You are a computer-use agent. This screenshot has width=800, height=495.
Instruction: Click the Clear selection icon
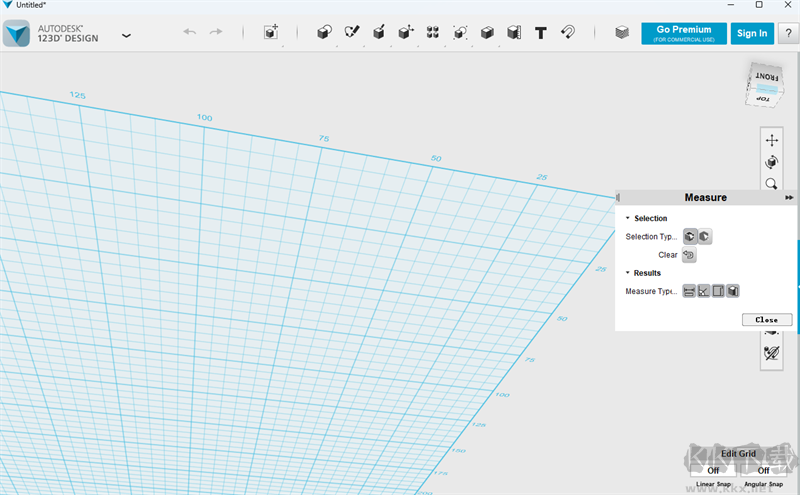pos(689,255)
